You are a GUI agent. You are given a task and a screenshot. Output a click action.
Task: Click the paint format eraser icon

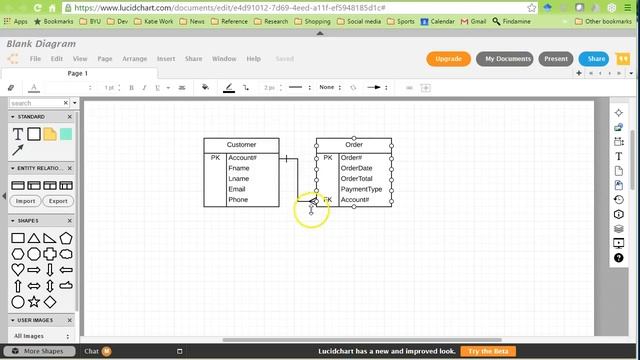[x=11, y=88]
